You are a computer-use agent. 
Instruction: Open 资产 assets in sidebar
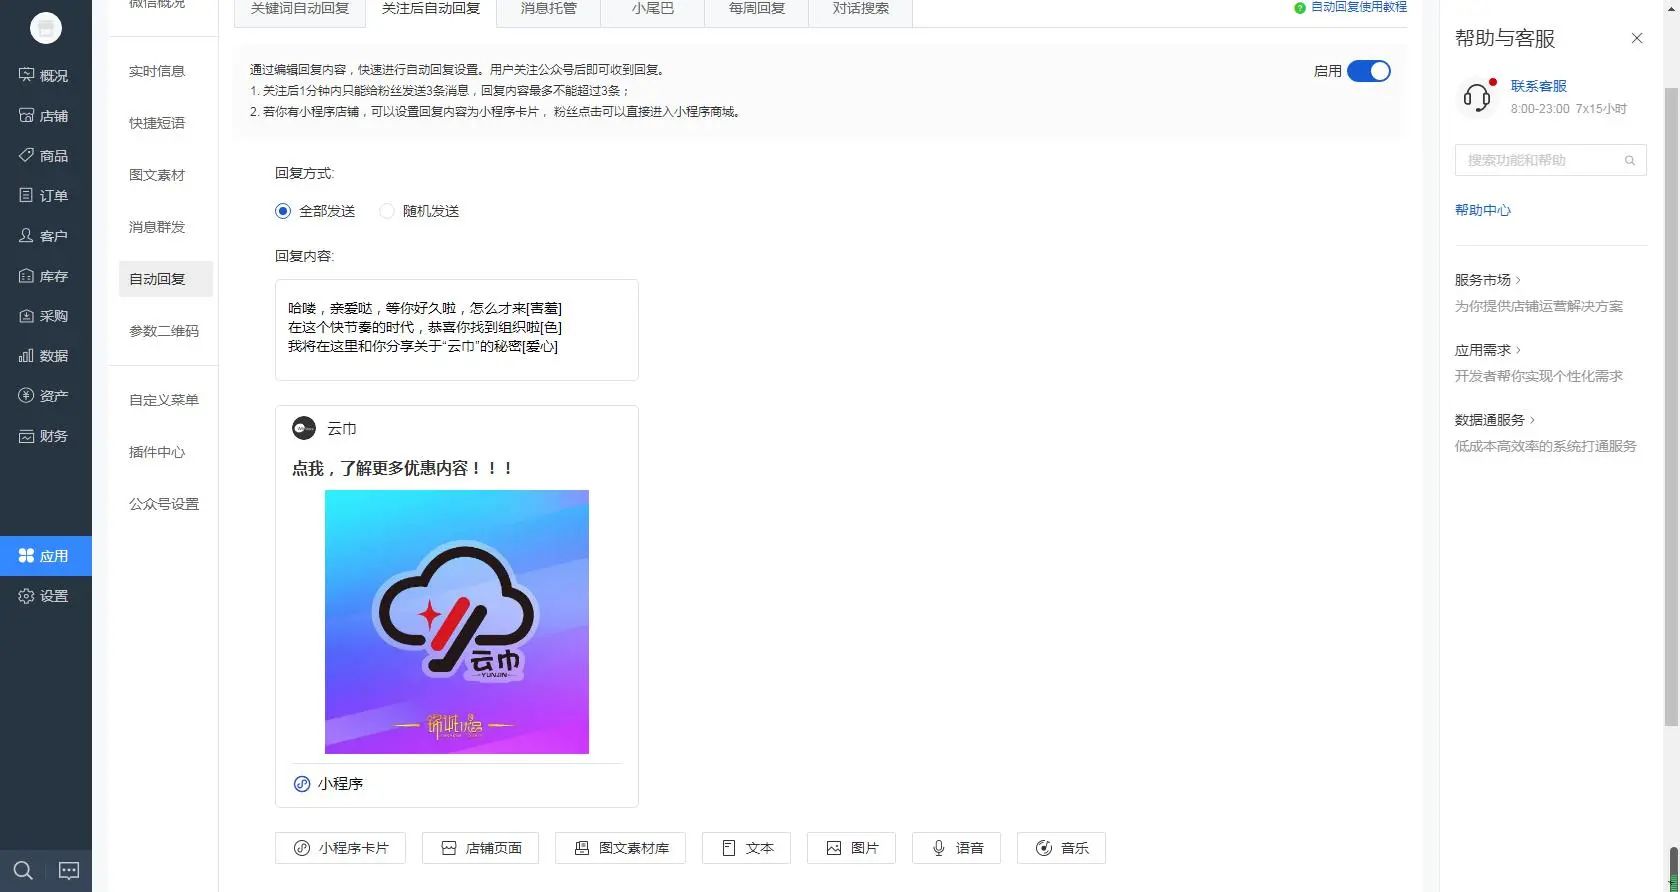pyautogui.click(x=45, y=395)
